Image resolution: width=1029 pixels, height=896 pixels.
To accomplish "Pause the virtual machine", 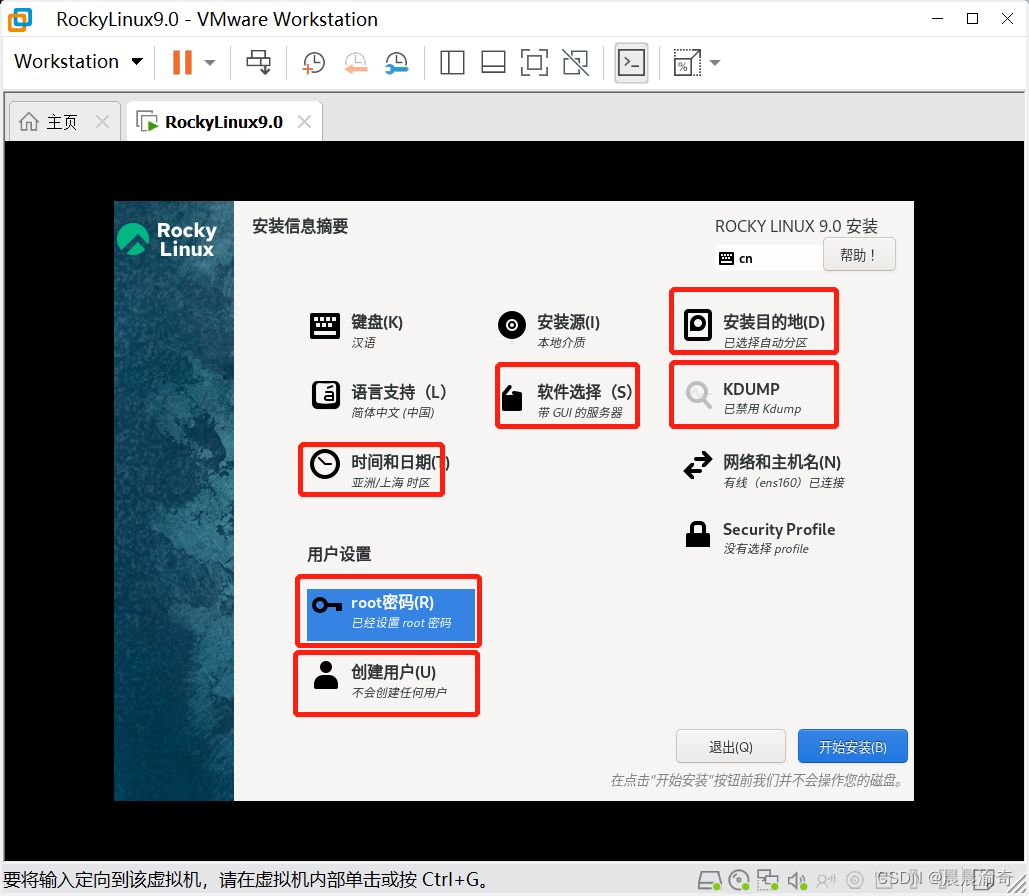I will click(182, 62).
